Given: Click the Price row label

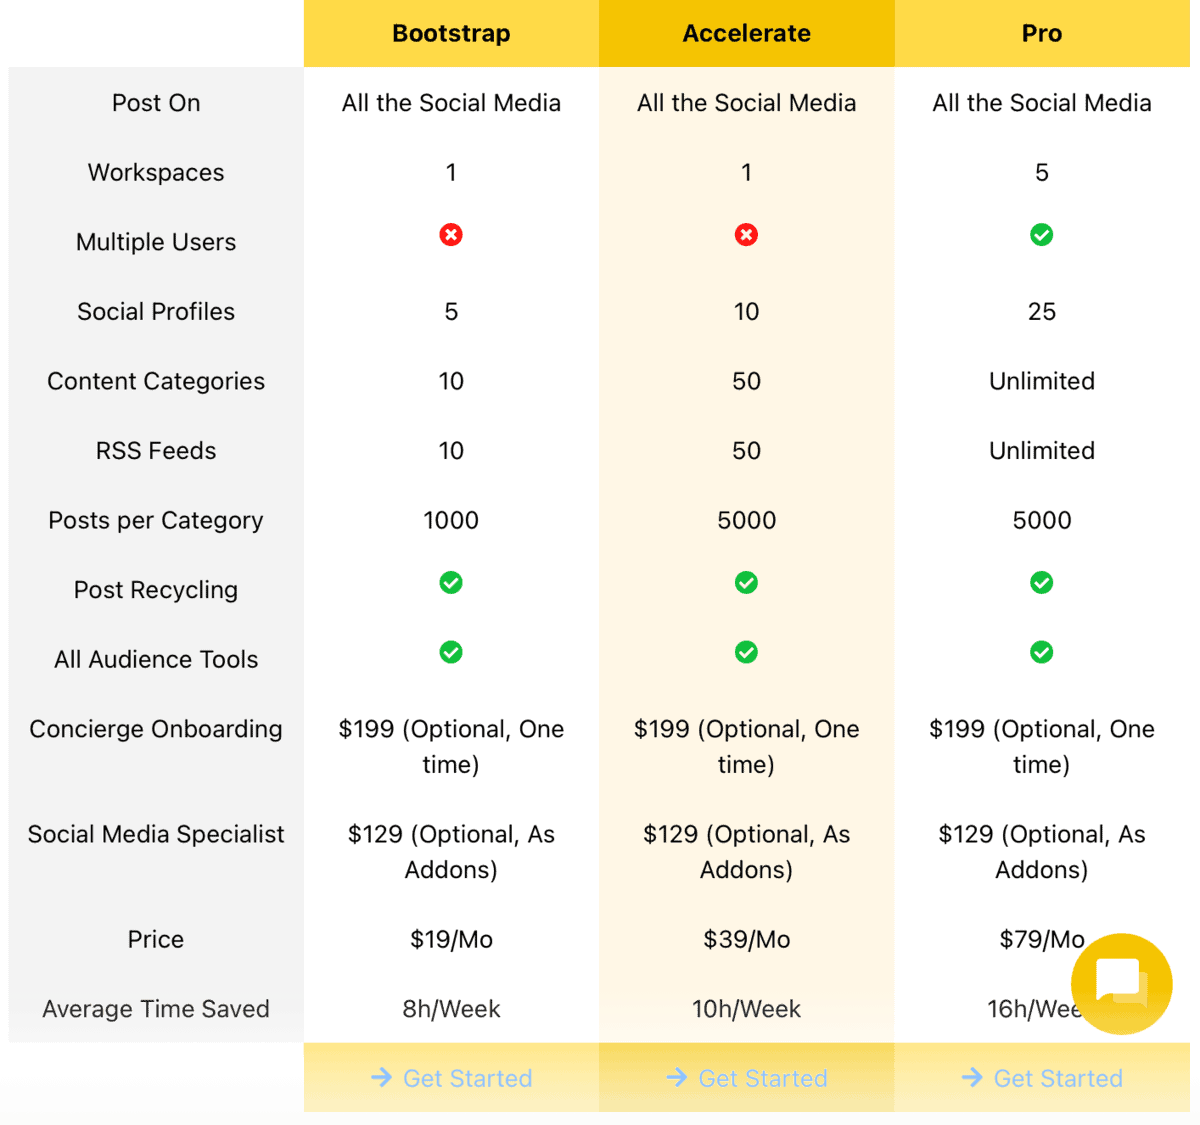Looking at the screenshot, I should pyautogui.click(x=155, y=939).
